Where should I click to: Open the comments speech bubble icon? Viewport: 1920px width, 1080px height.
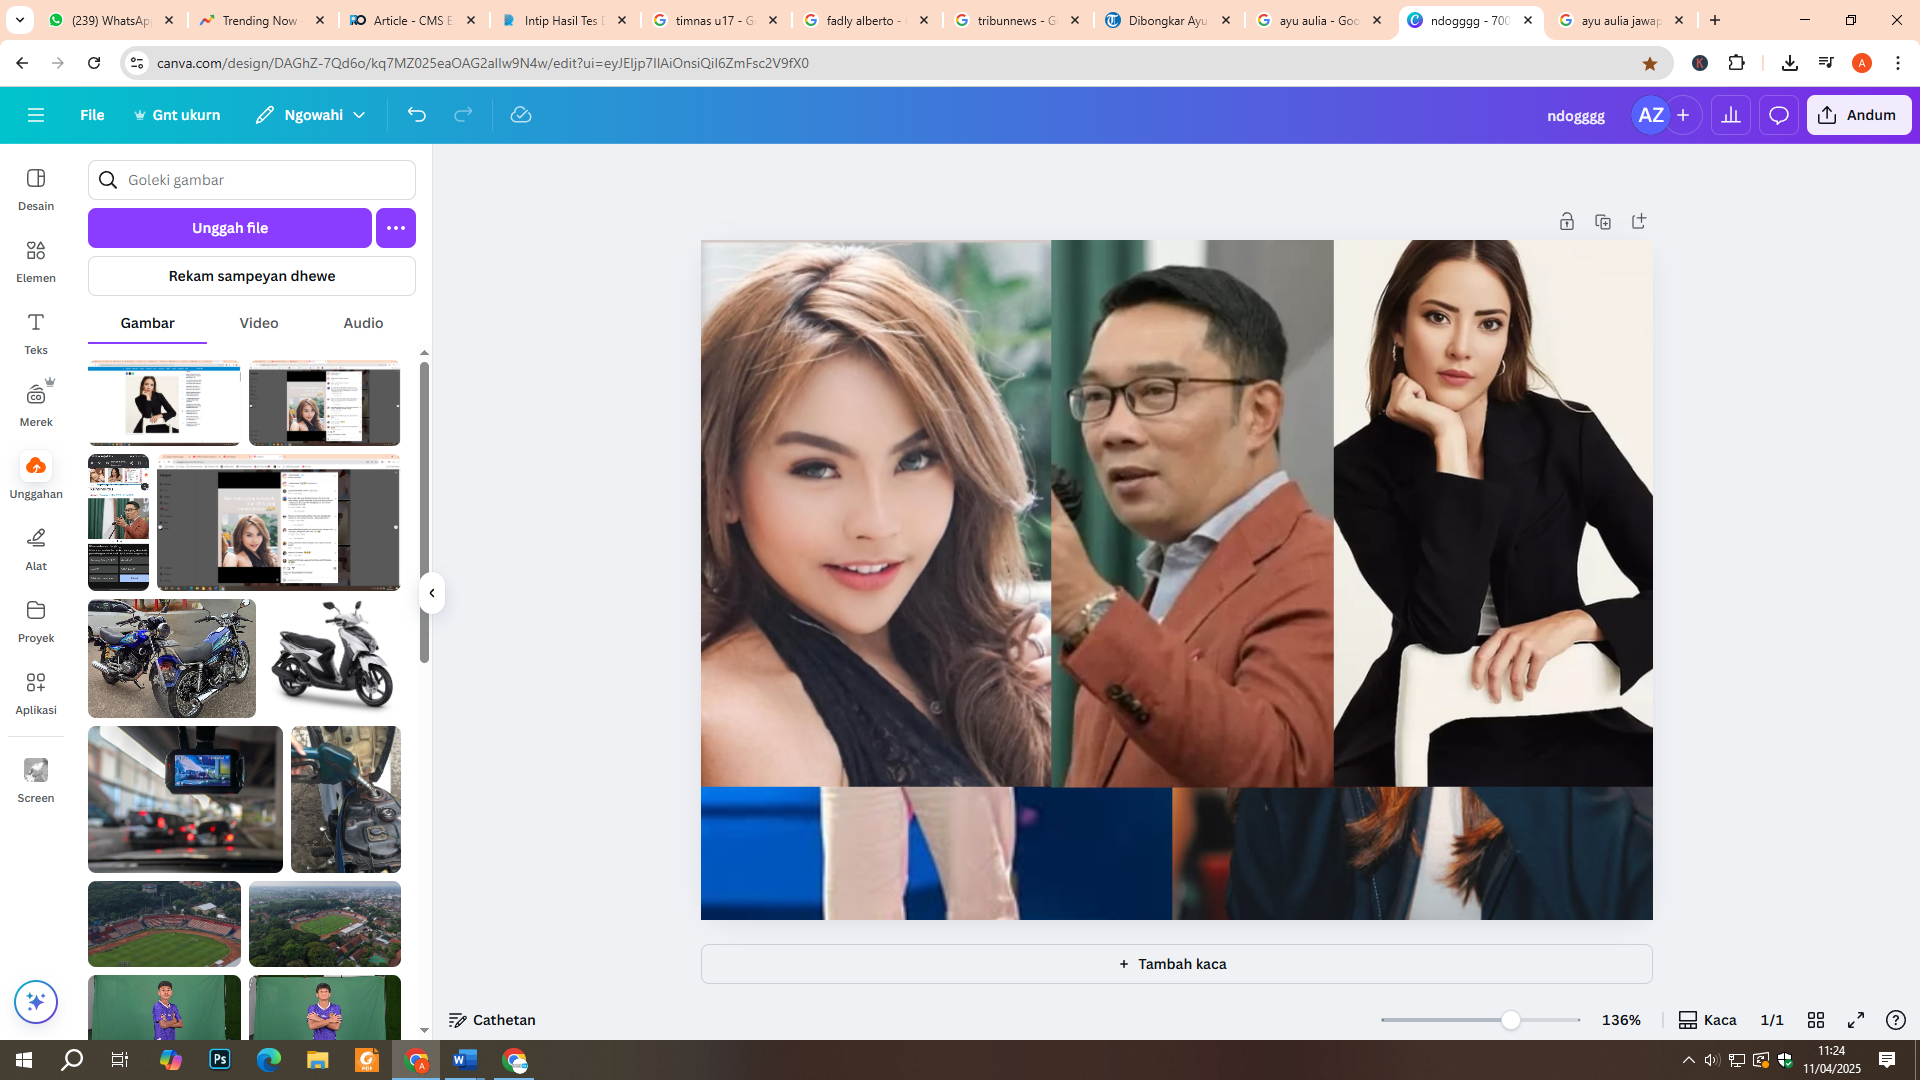(1778, 114)
